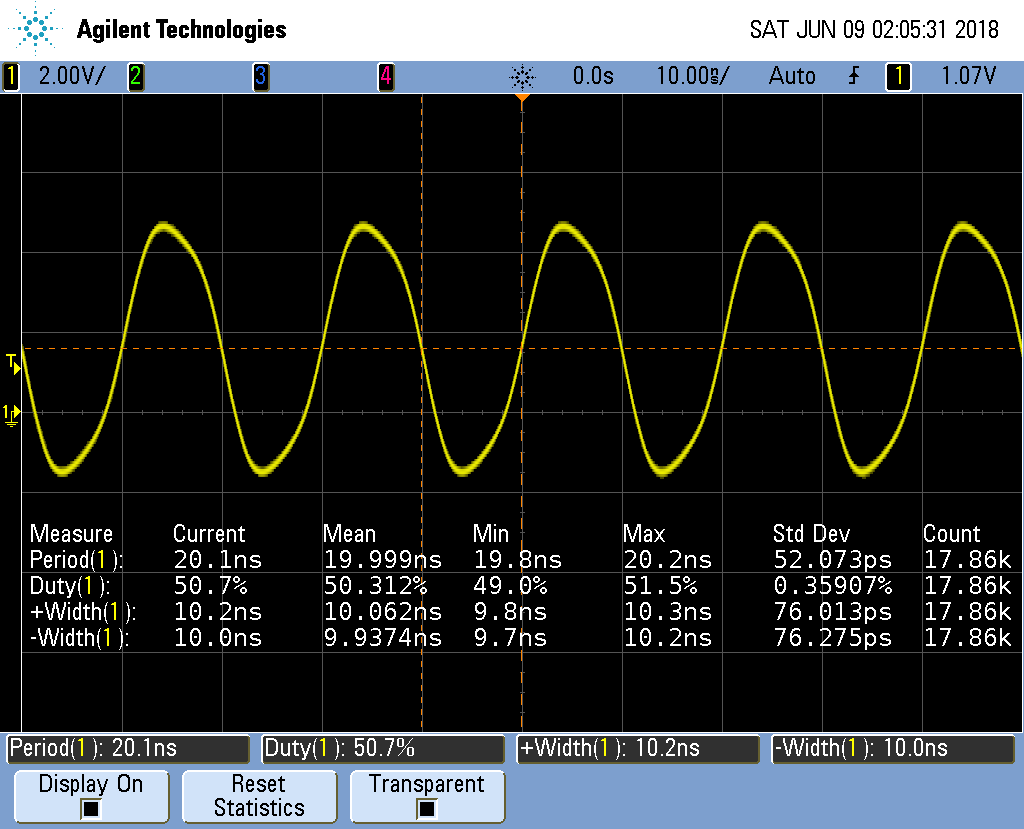Viewport: 1024px width, 829px height.
Task: Click the 0.0s horizontal delay readout
Action: pos(592,75)
